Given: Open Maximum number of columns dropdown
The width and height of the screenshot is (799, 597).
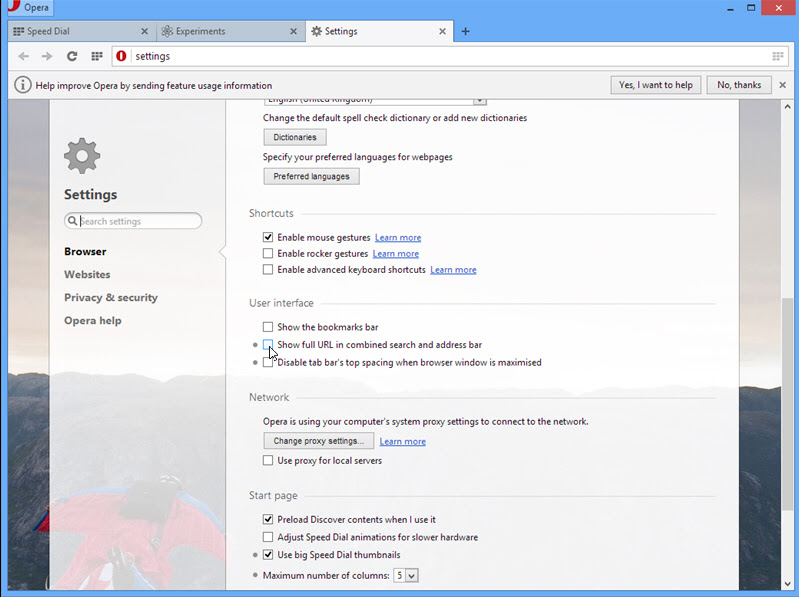Looking at the screenshot, I should (406, 576).
